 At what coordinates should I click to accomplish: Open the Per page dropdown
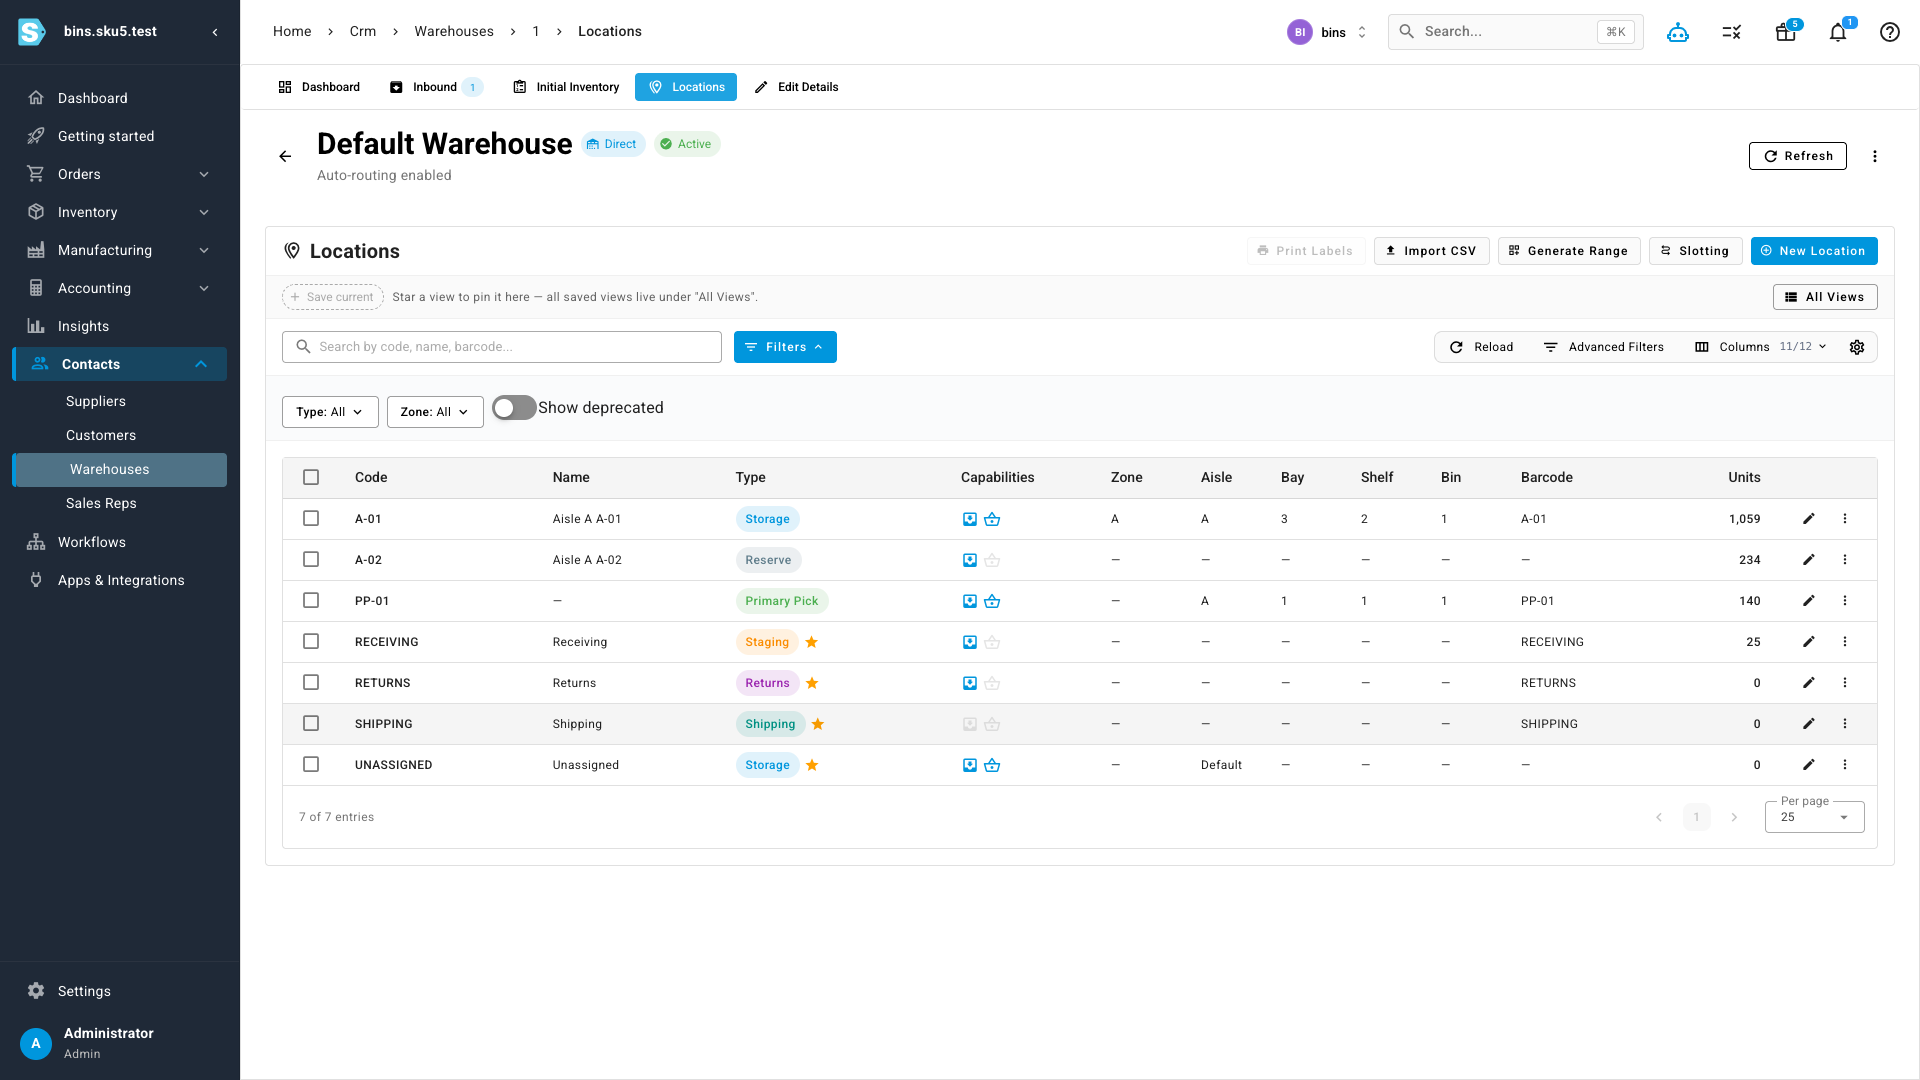[x=1814, y=817]
